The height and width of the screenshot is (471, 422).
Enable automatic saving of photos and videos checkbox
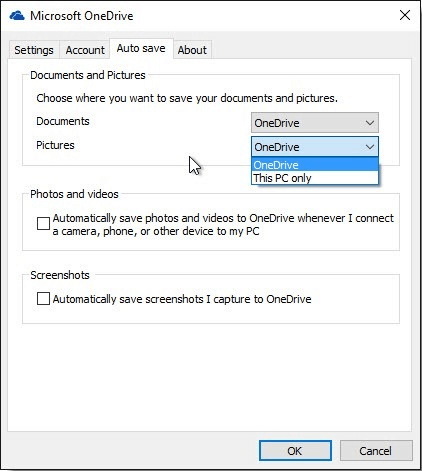(43, 223)
